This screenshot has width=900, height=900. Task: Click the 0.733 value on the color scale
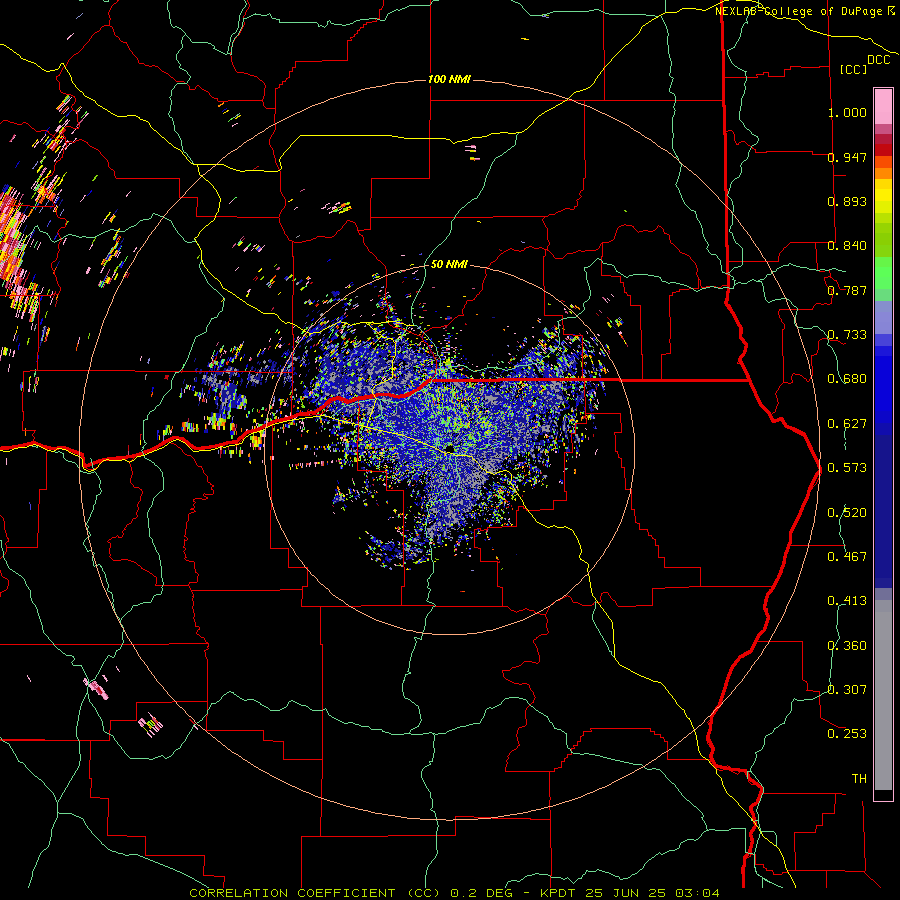(847, 335)
